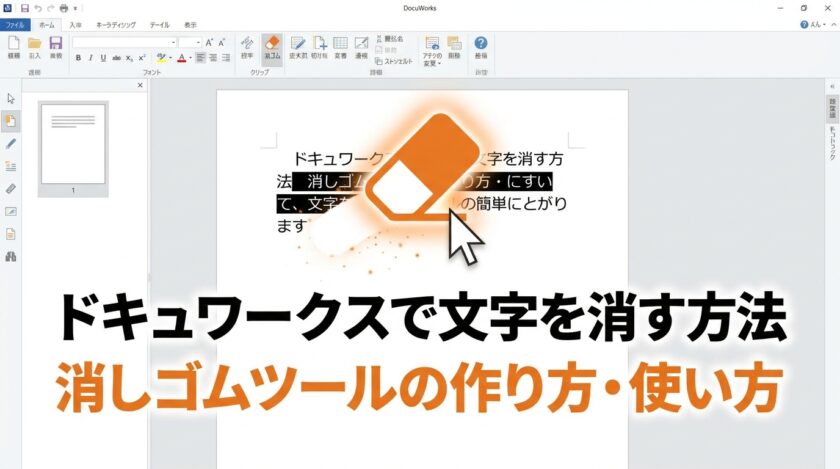This screenshot has height=469, width=840.
Task: Collapse the ribbon with the chevron
Action: click(x=833, y=25)
